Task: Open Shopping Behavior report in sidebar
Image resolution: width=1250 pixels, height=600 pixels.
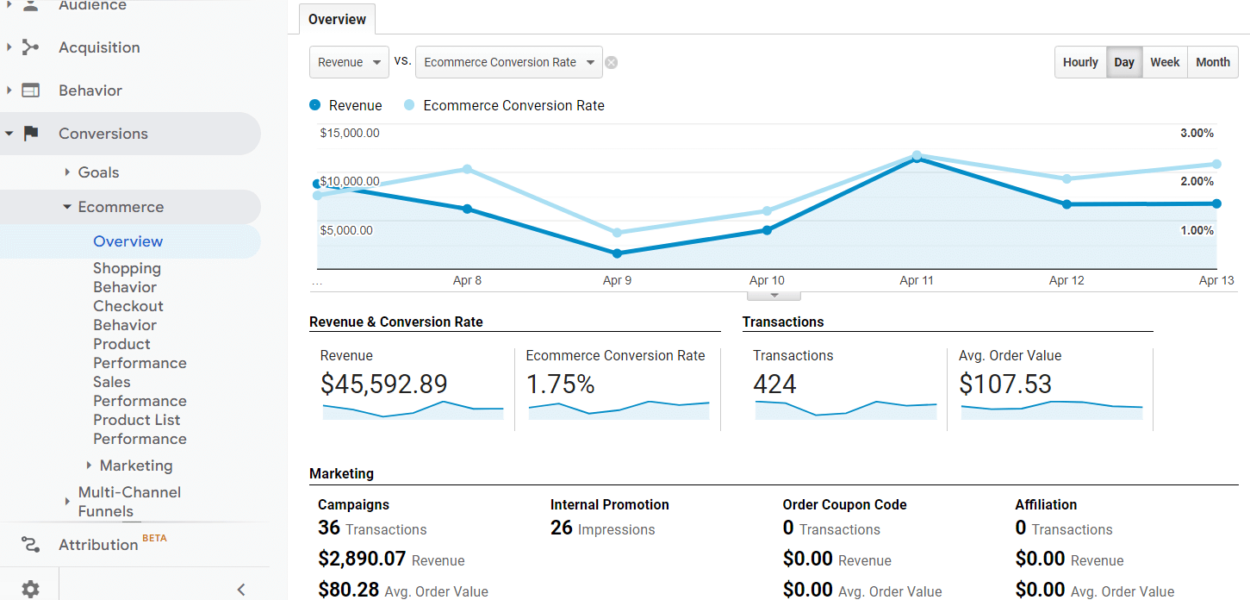Action: point(126,277)
